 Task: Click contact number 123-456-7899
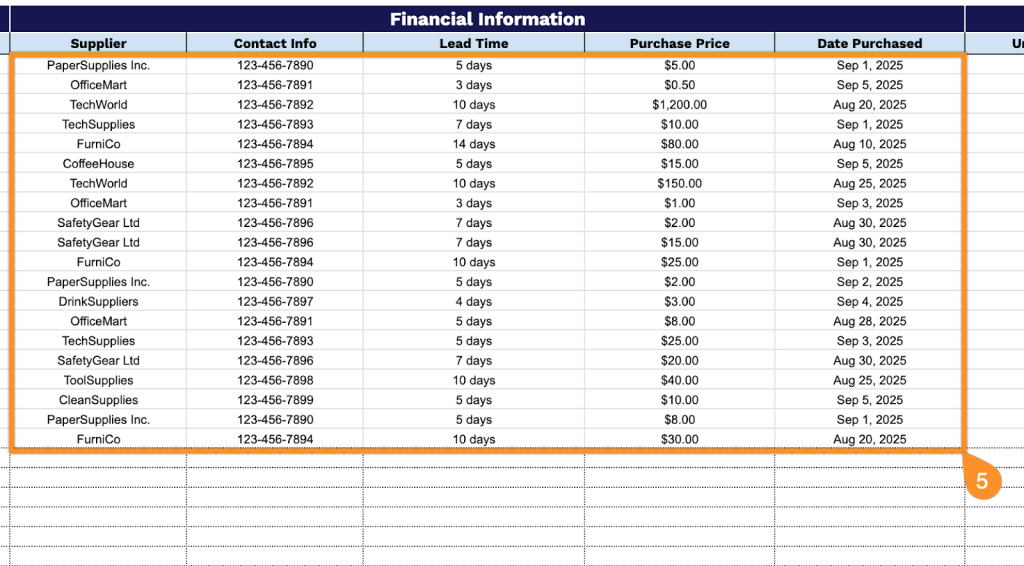[x=275, y=400]
